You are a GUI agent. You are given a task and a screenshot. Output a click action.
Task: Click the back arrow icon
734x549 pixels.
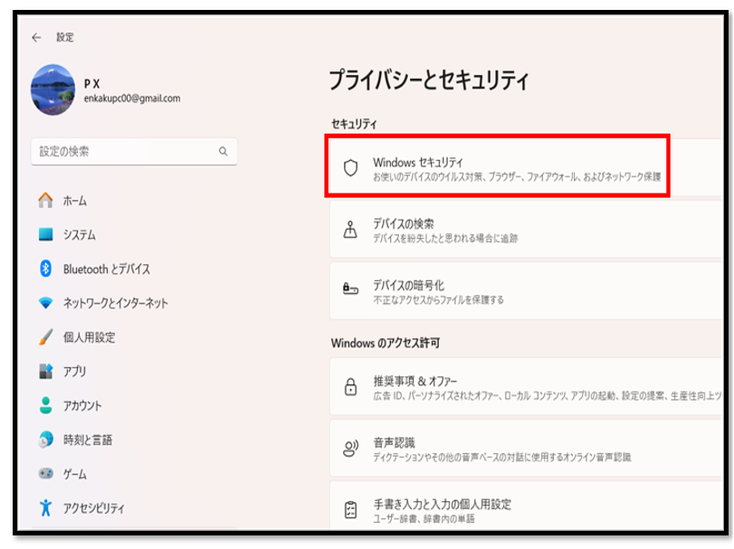[36, 37]
